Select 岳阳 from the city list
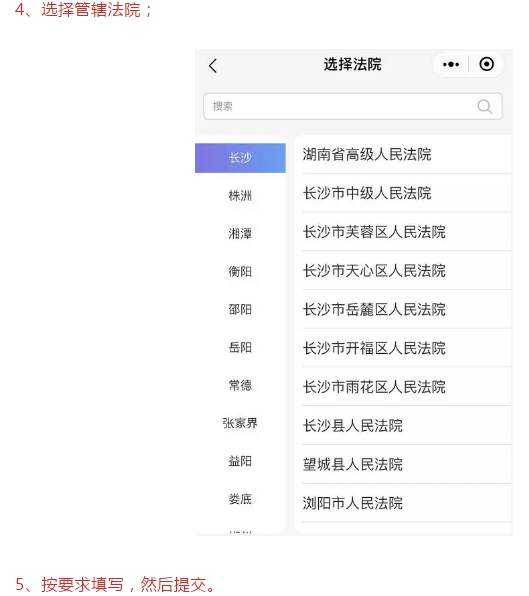The image size is (529, 596). (x=240, y=347)
